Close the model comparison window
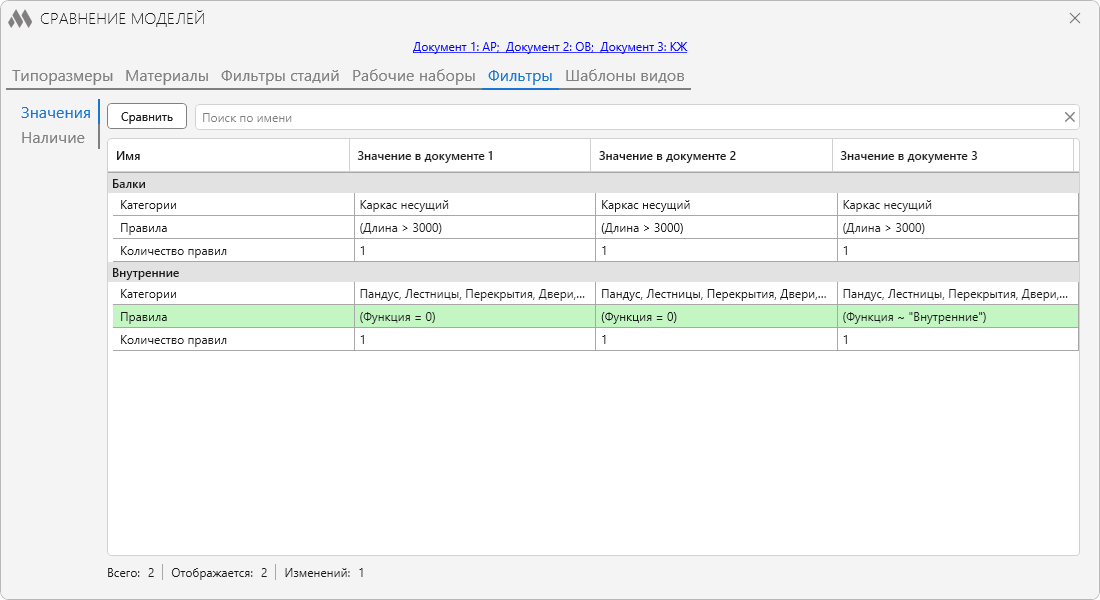This screenshot has width=1100, height=600. pos(1075,18)
